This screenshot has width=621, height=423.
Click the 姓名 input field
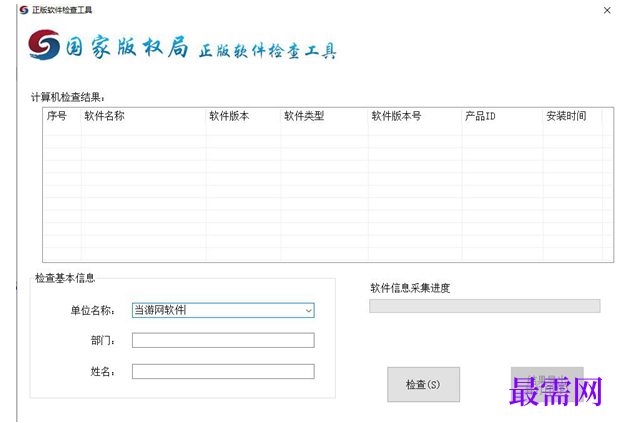[223, 372]
